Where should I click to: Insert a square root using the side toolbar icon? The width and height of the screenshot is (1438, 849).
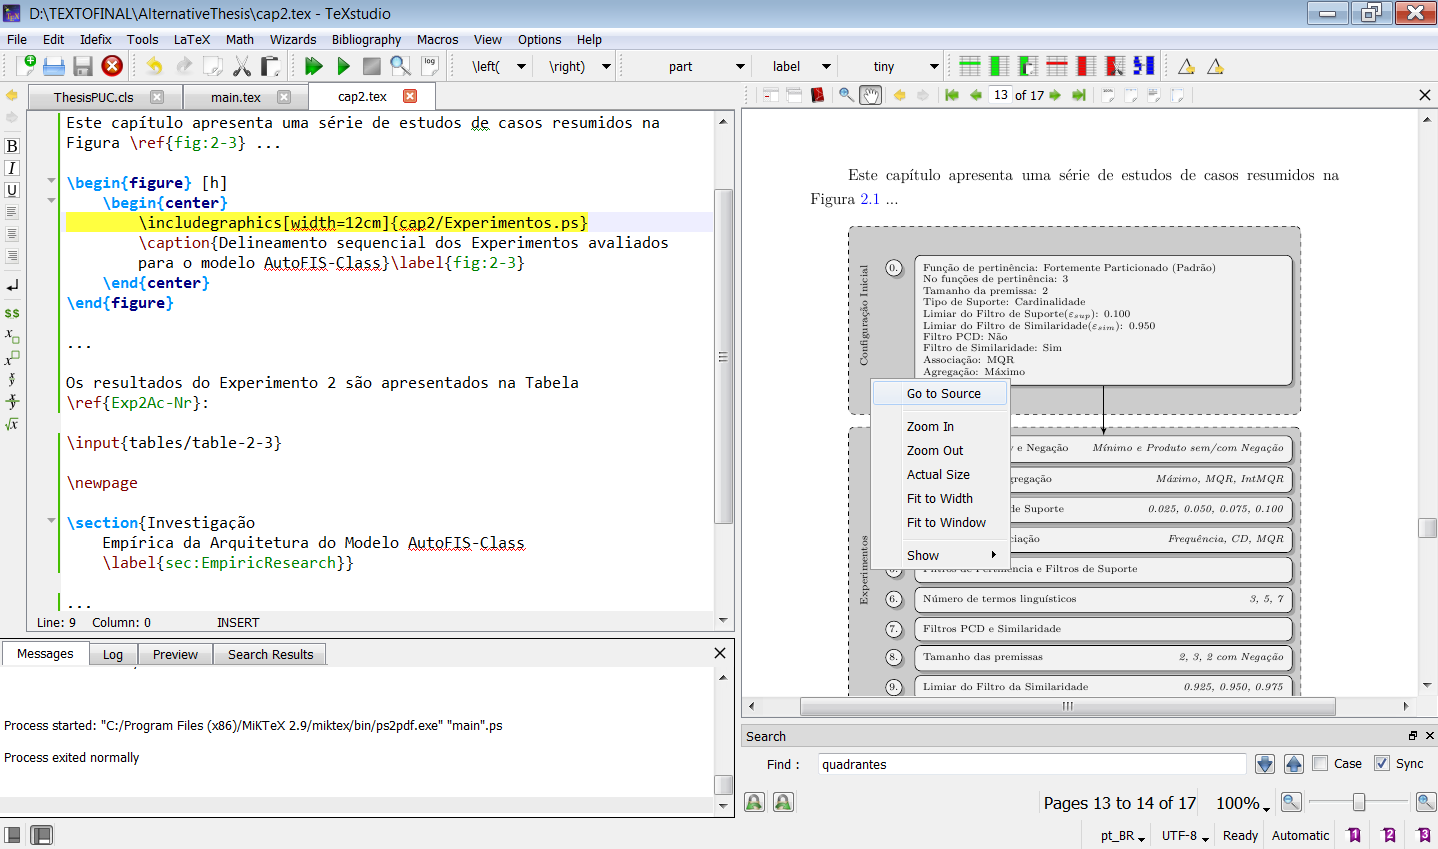click(x=12, y=424)
